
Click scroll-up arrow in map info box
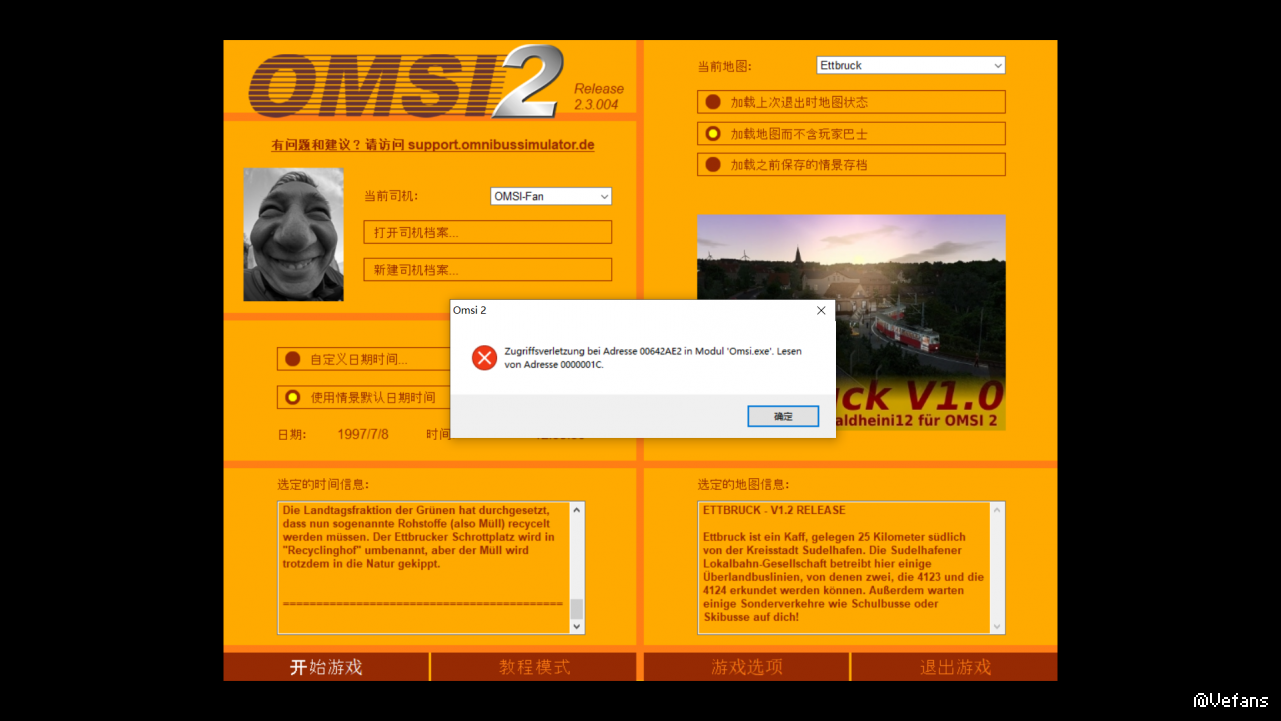[x=996, y=510]
